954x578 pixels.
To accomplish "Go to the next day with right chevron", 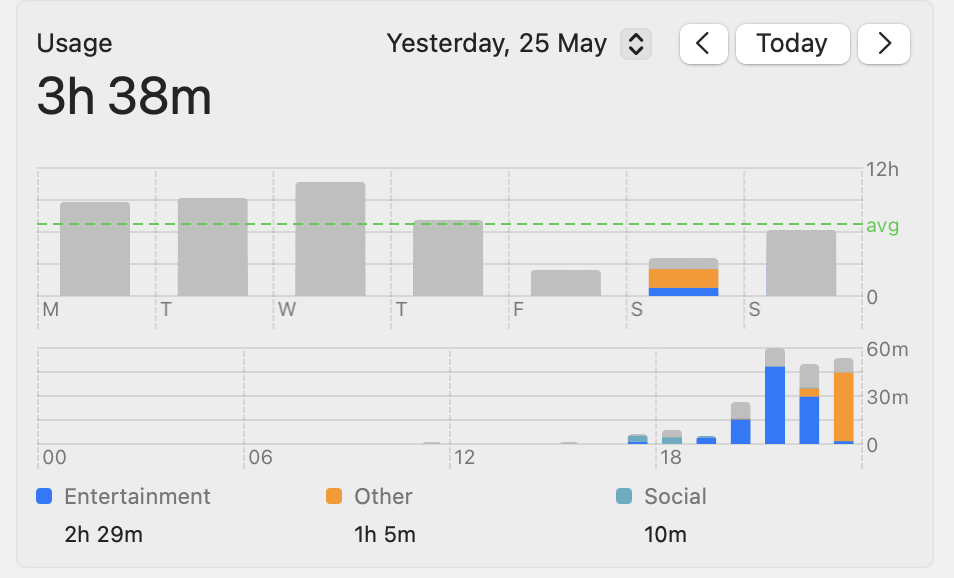I will coord(884,44).
